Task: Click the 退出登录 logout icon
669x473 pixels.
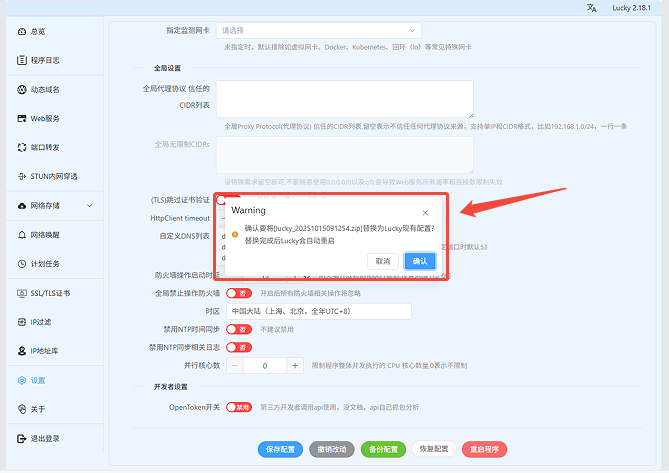Action: coord(23,438)
